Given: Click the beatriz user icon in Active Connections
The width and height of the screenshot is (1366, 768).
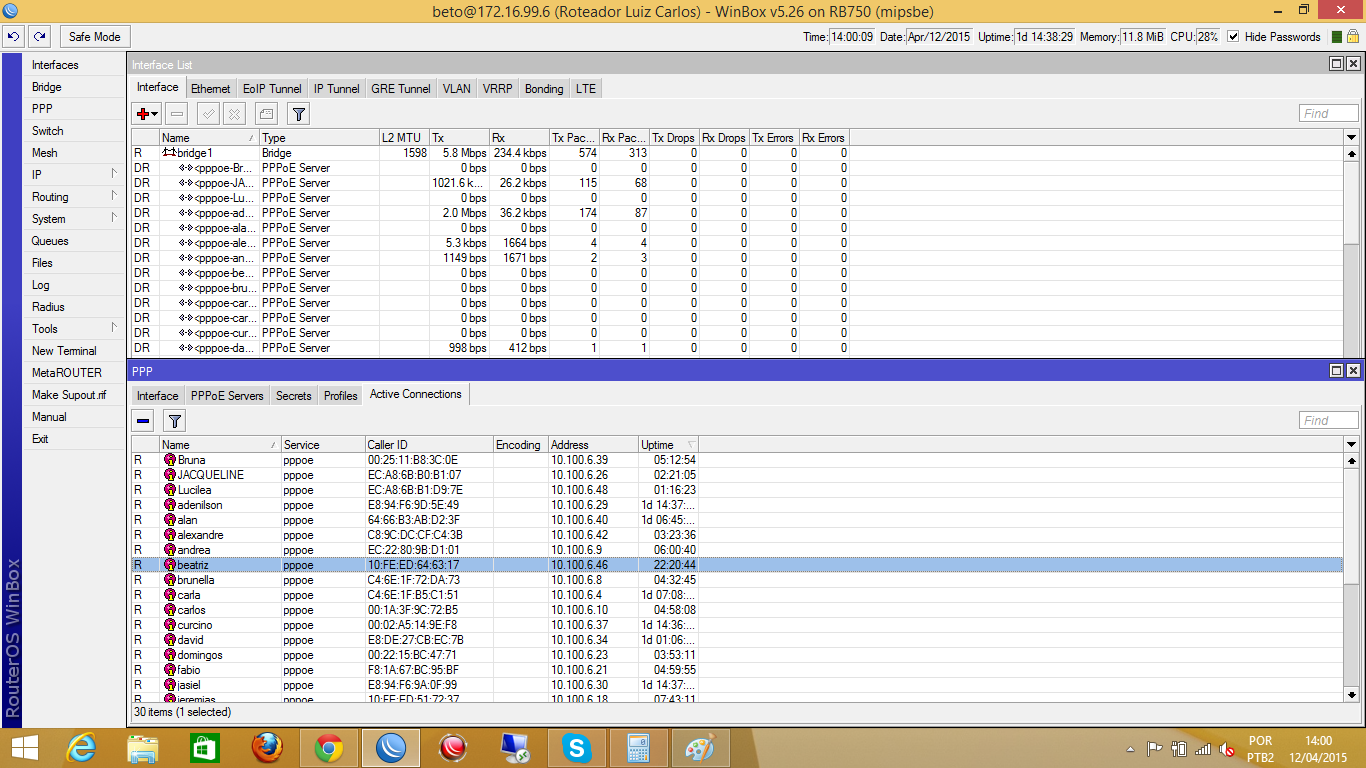Looking at the screenshot, I should (x=170, y=565).
